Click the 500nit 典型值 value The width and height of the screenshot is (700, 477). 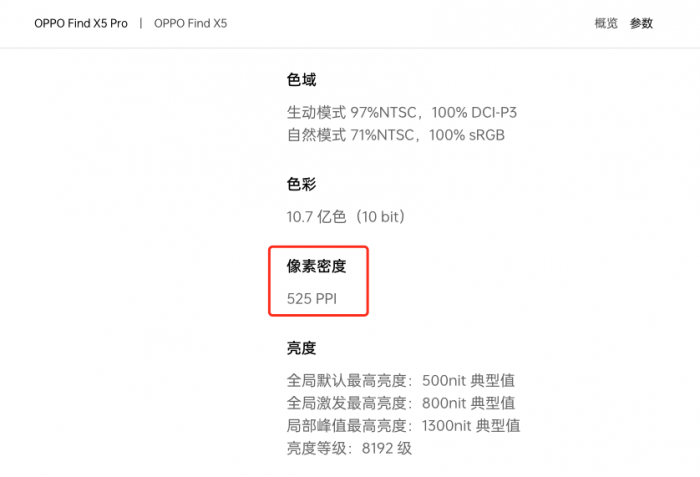(x=468, y=381)
